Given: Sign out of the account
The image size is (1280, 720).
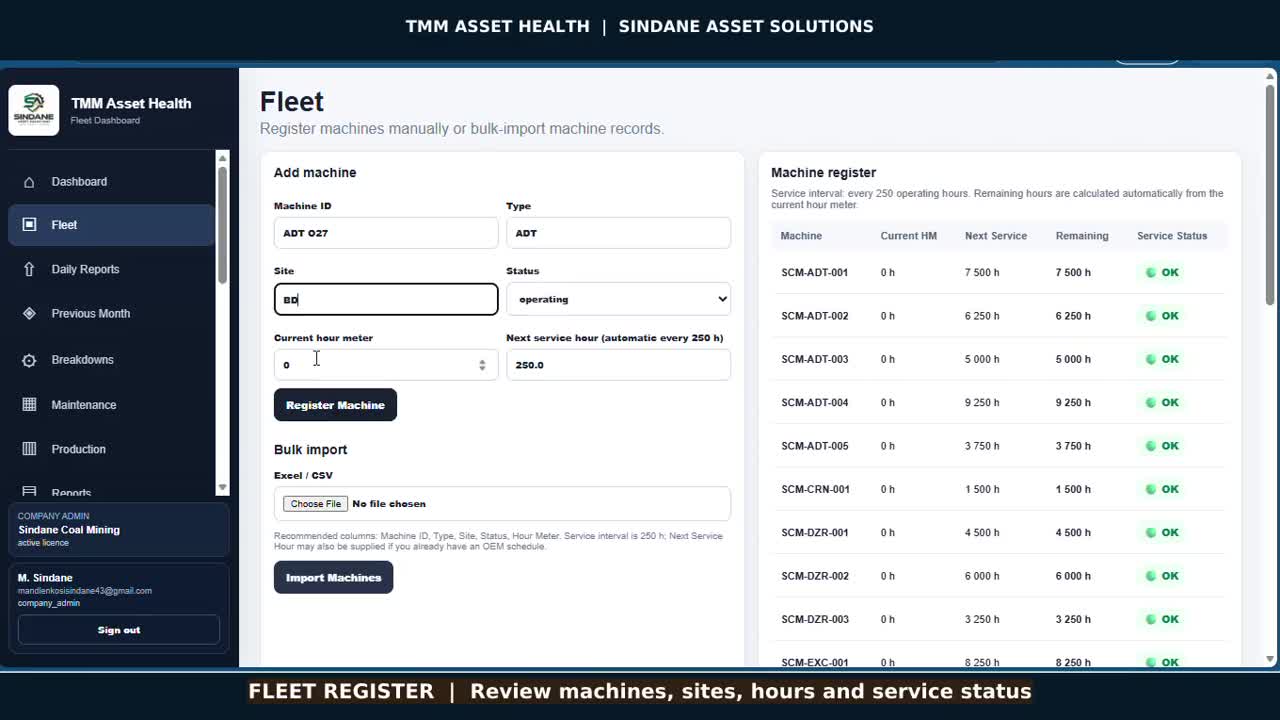Looking at the screenshot, I should tap(119, 630).
